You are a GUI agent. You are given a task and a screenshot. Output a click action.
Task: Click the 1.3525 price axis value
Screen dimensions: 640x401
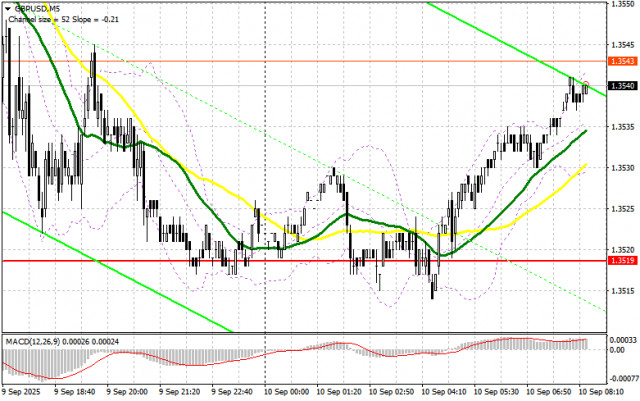(x=622, y=209)
